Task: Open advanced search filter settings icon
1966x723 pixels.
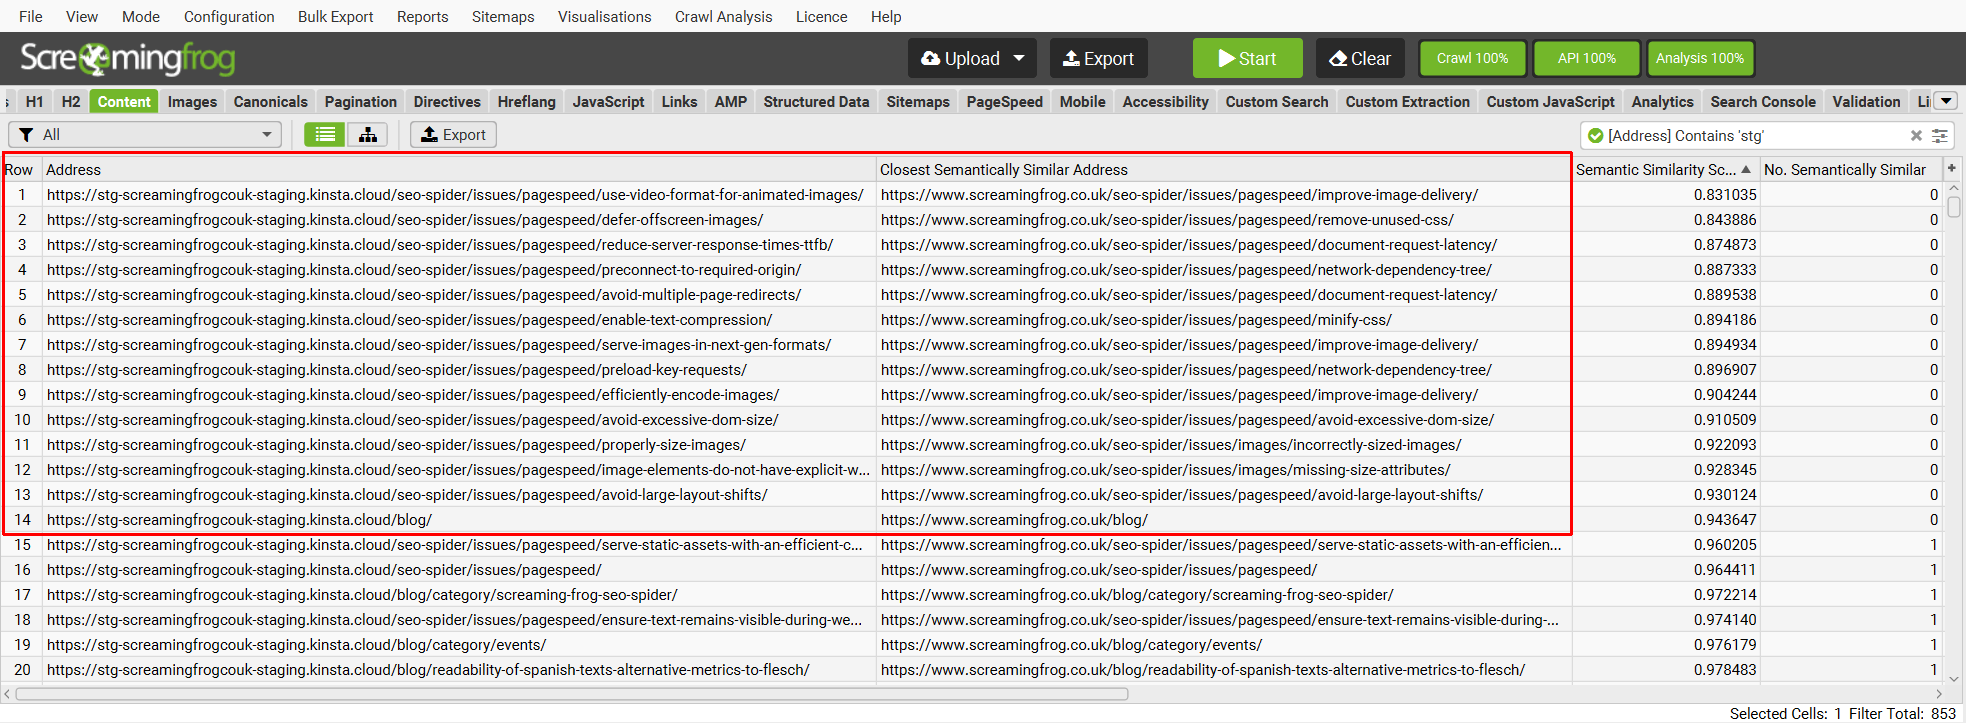Action: tap(1940, 136)
